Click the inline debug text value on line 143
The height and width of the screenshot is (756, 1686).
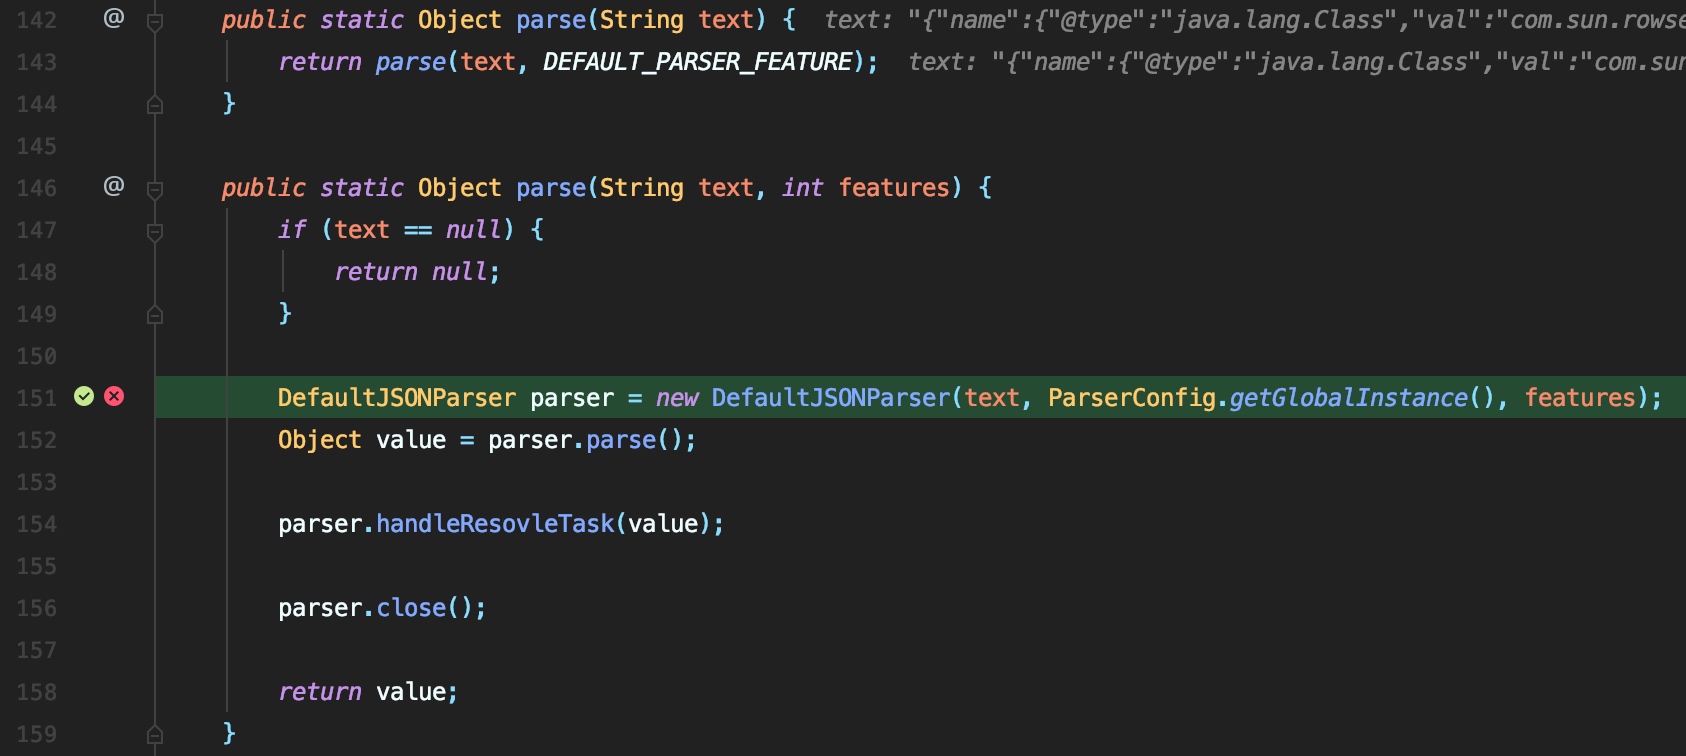(x=1297, y=62)
